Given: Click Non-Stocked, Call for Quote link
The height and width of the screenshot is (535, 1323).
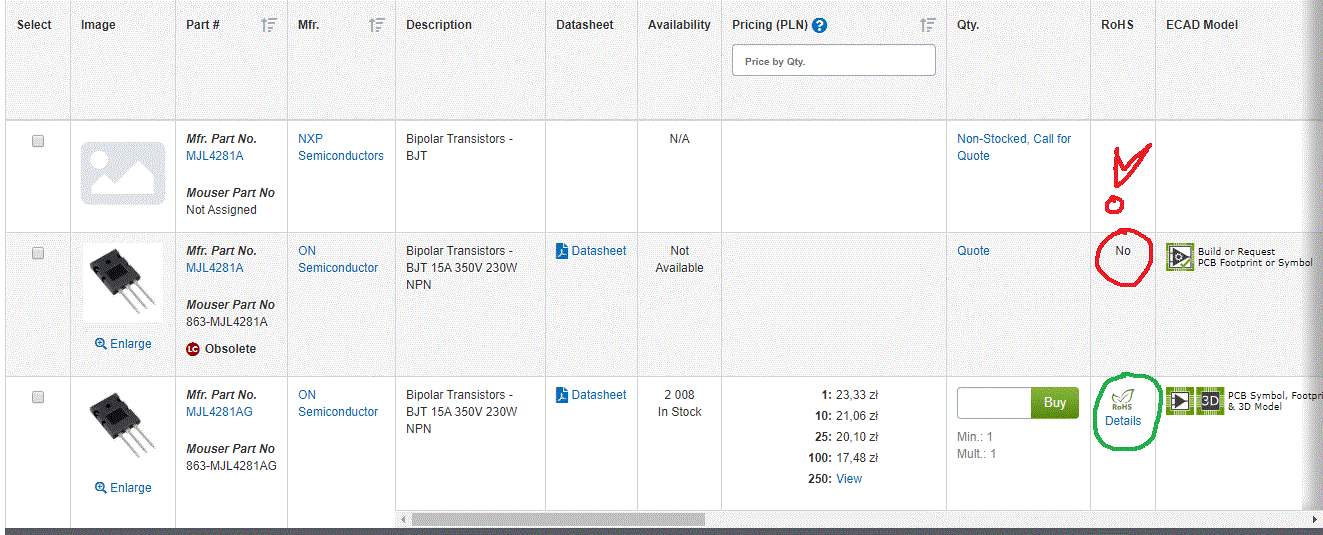Looking at the screenshot, I should click(x=1014, y=147).
